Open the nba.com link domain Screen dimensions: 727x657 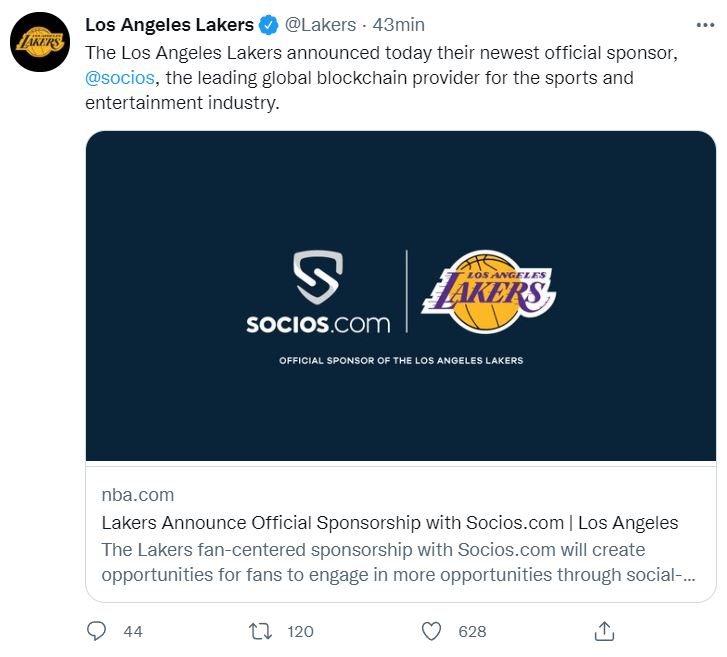138,495
